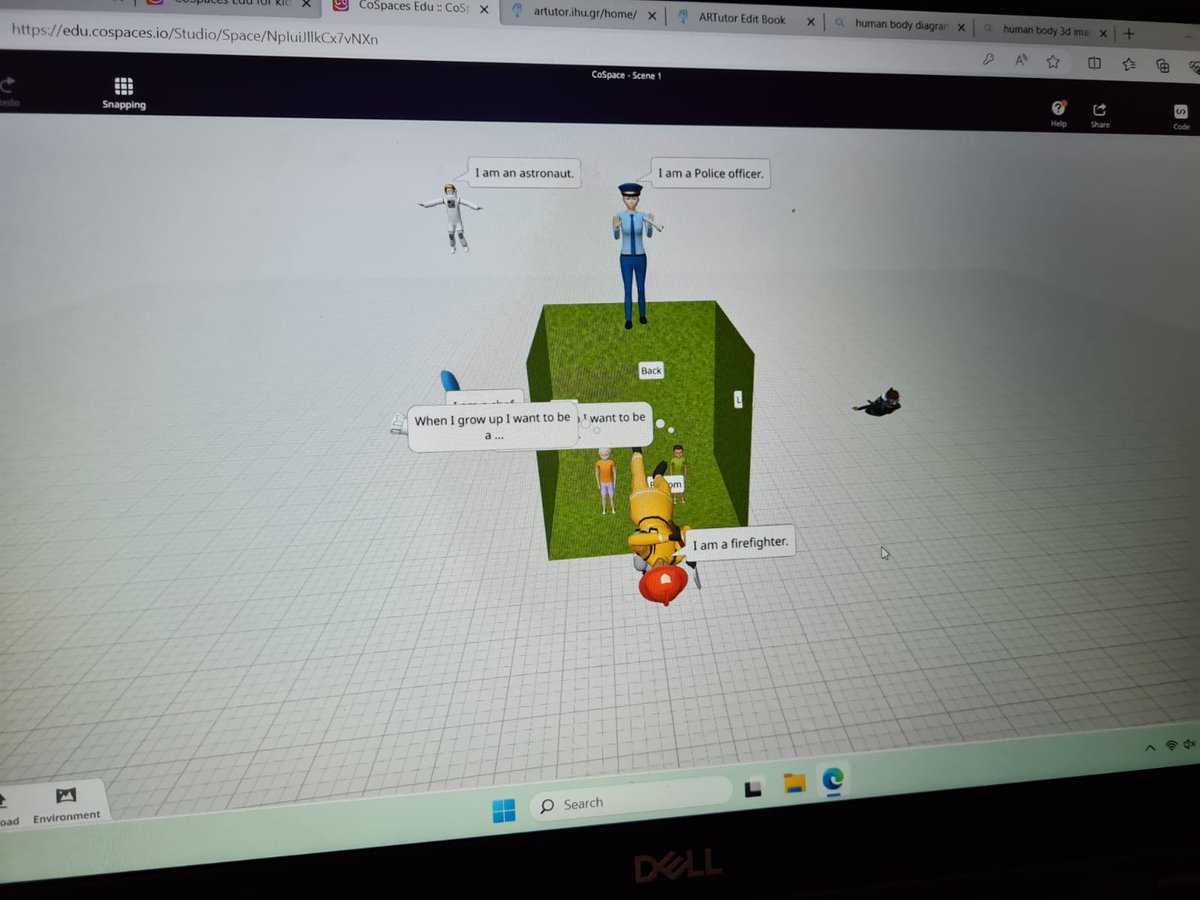Open the Code editor
The width and height of the screenshot is (1200, 900).
pos(1180,118)
